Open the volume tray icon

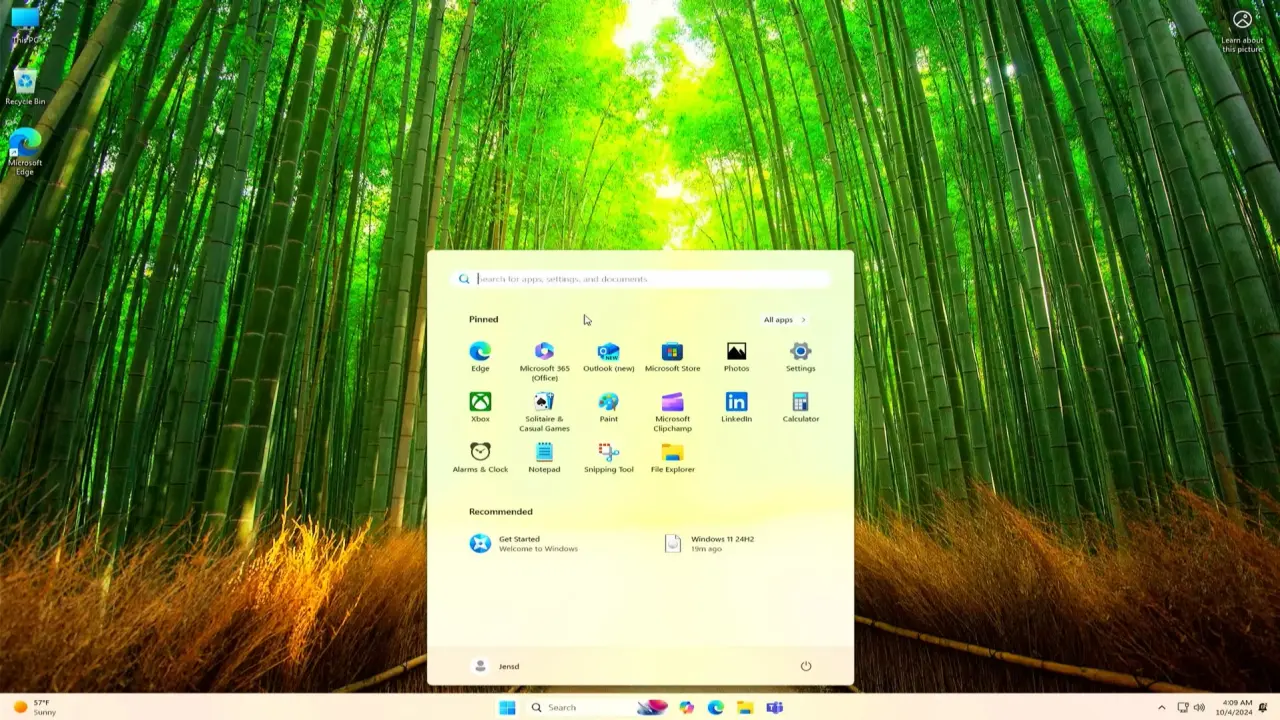tap(1199, 708)
